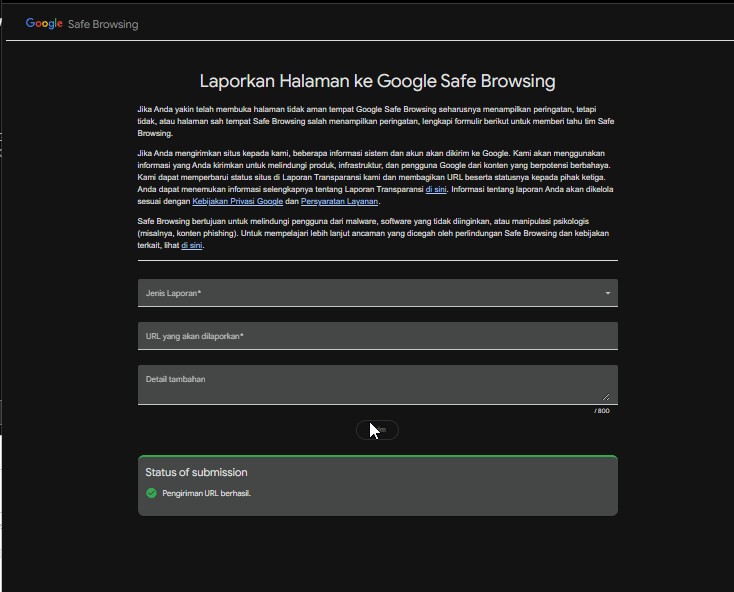
Task: Click the "Pengiriman URL berhasil." status text
Action: pos(206,493)
